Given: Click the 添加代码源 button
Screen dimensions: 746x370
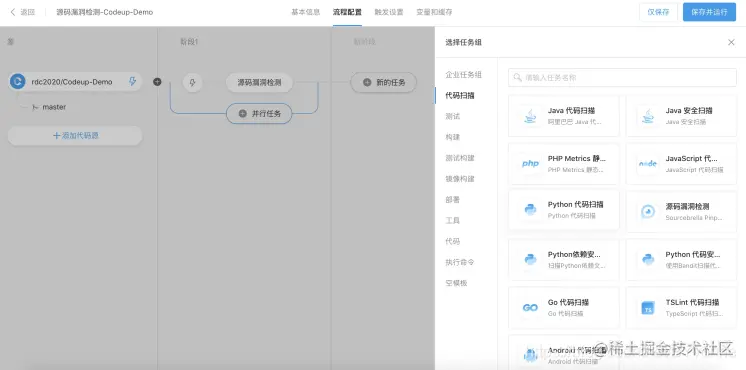Looking at the screenshot, I should point(75,136).
